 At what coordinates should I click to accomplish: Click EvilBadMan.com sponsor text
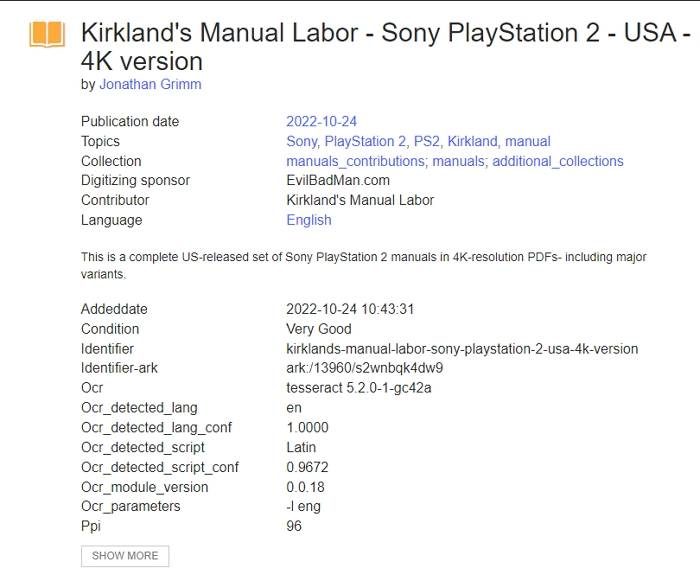click(x=338, y=181)
